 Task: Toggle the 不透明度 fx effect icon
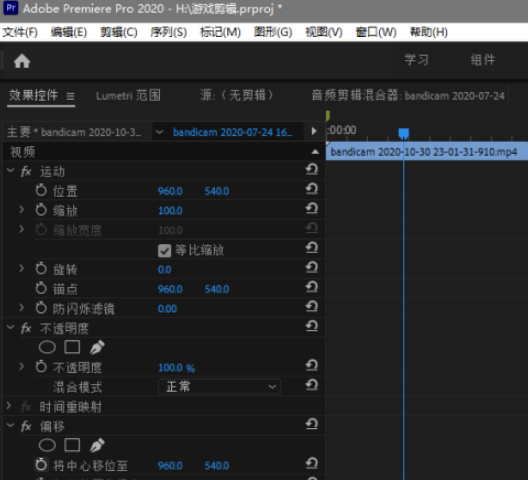coord(26,328)
